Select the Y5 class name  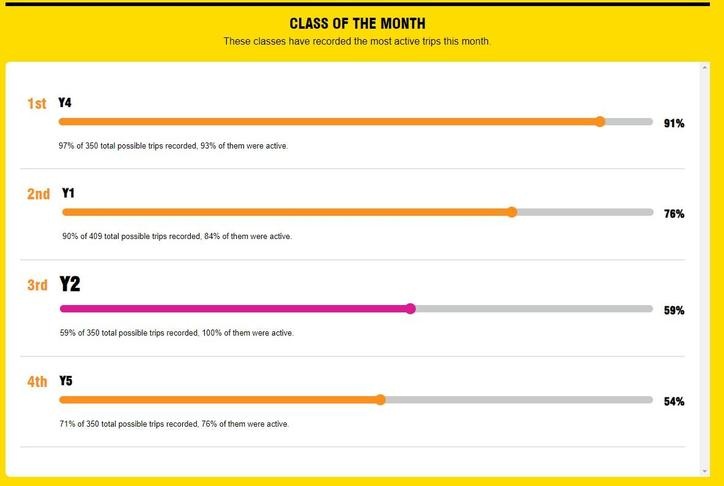coord(66,381)
